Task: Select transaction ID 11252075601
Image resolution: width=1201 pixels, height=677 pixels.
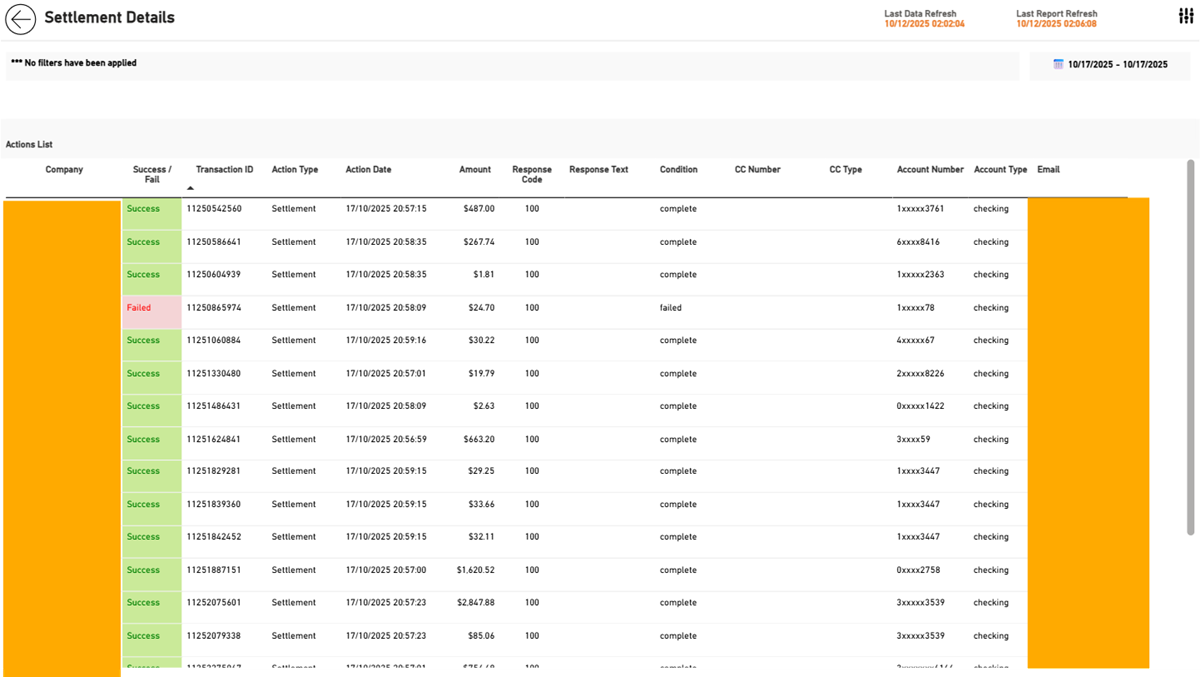Action: (214, 602)
